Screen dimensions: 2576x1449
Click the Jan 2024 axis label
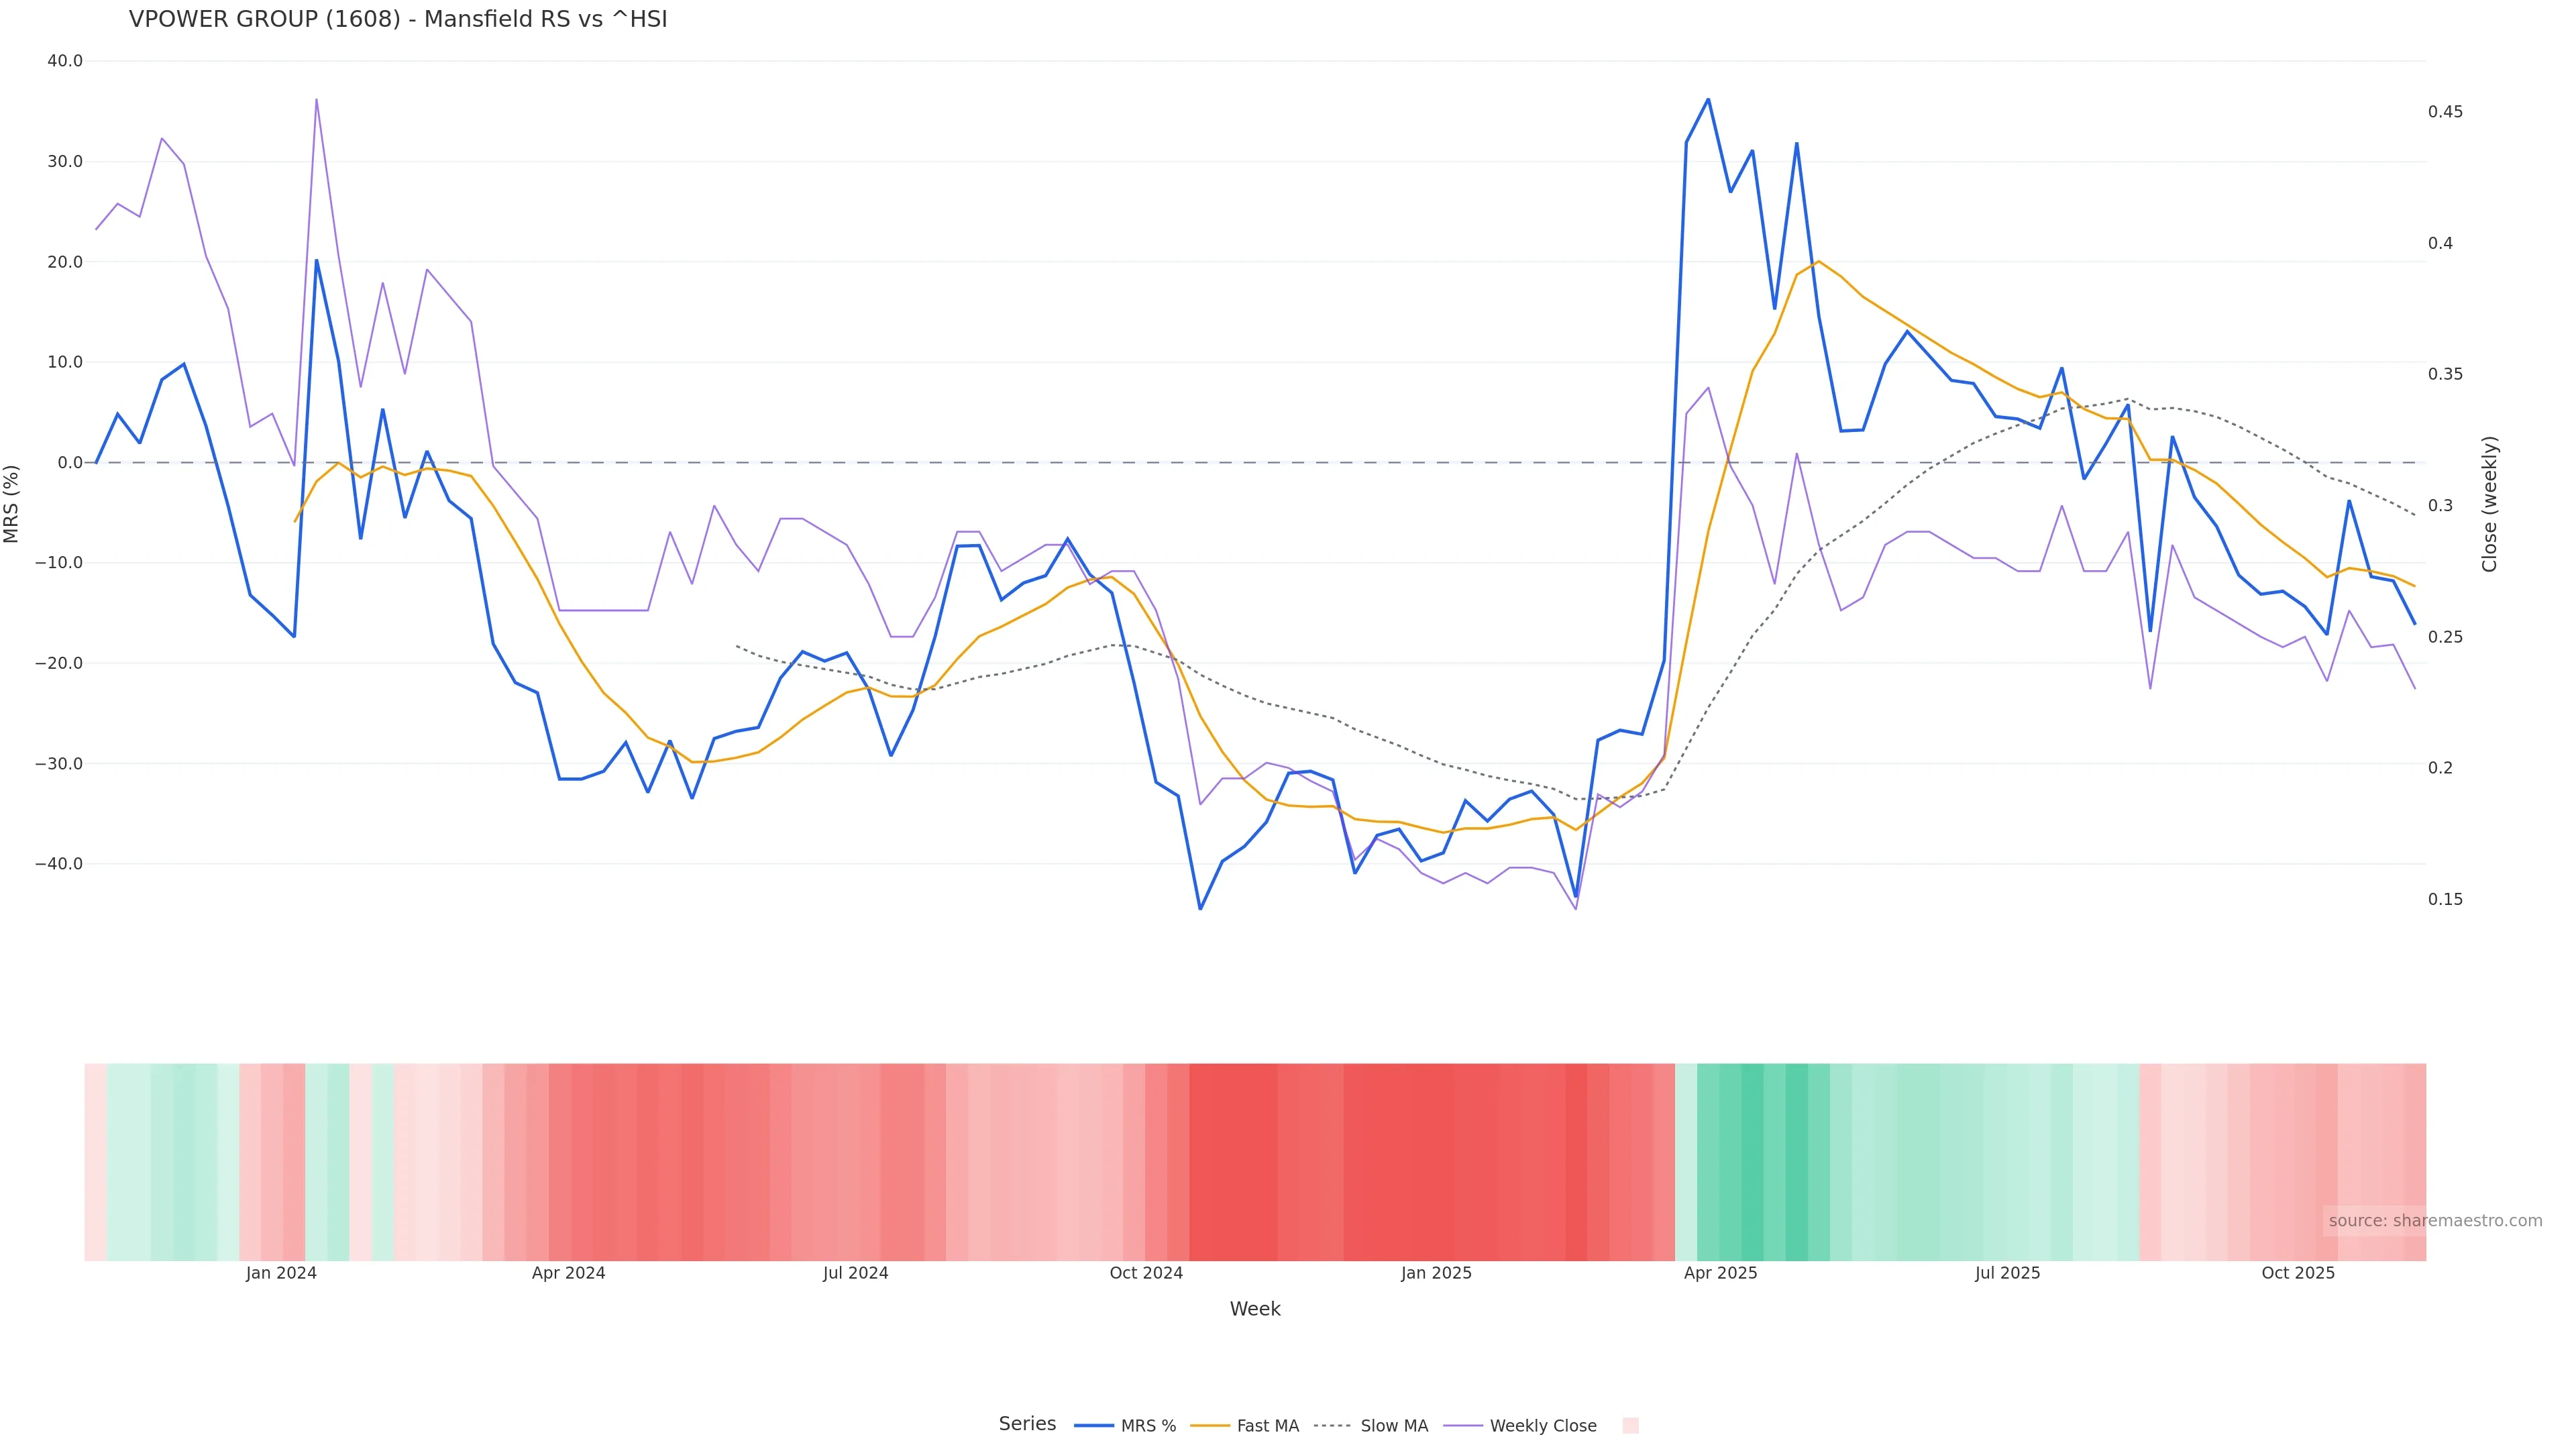pos(281,1274)
